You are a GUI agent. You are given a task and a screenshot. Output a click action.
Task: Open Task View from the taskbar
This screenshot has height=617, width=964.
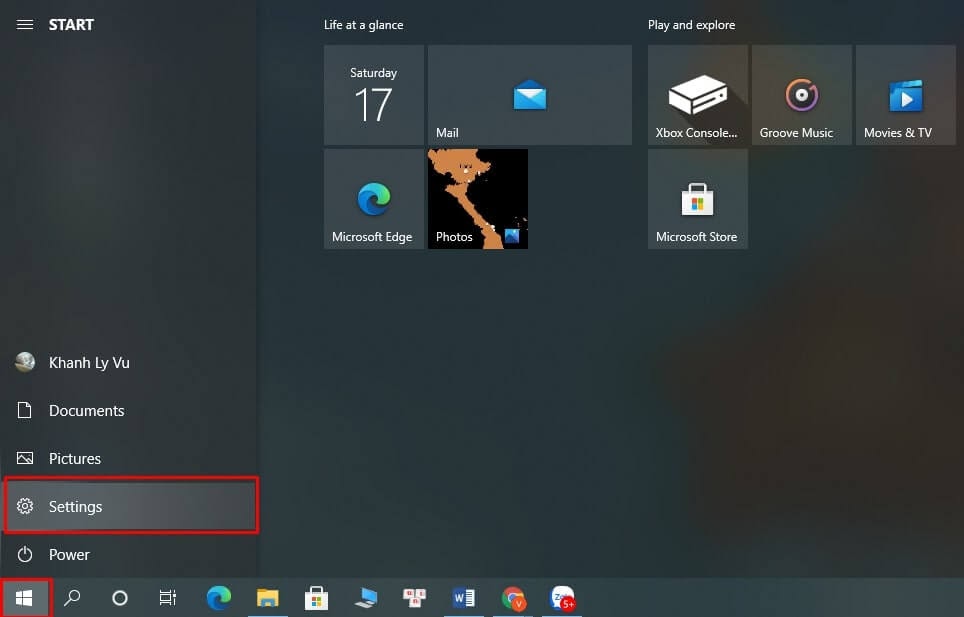[x=168, y=597]
